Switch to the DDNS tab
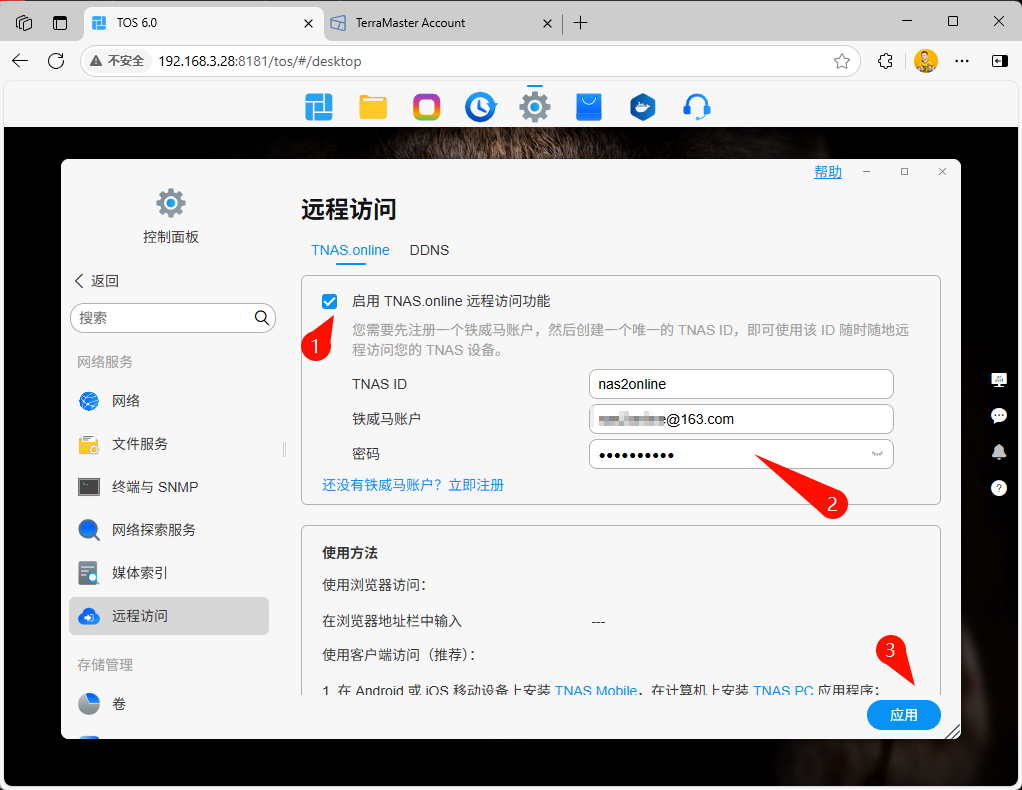The height and width of the screenshot is (790, 1022). coord(429,250)
